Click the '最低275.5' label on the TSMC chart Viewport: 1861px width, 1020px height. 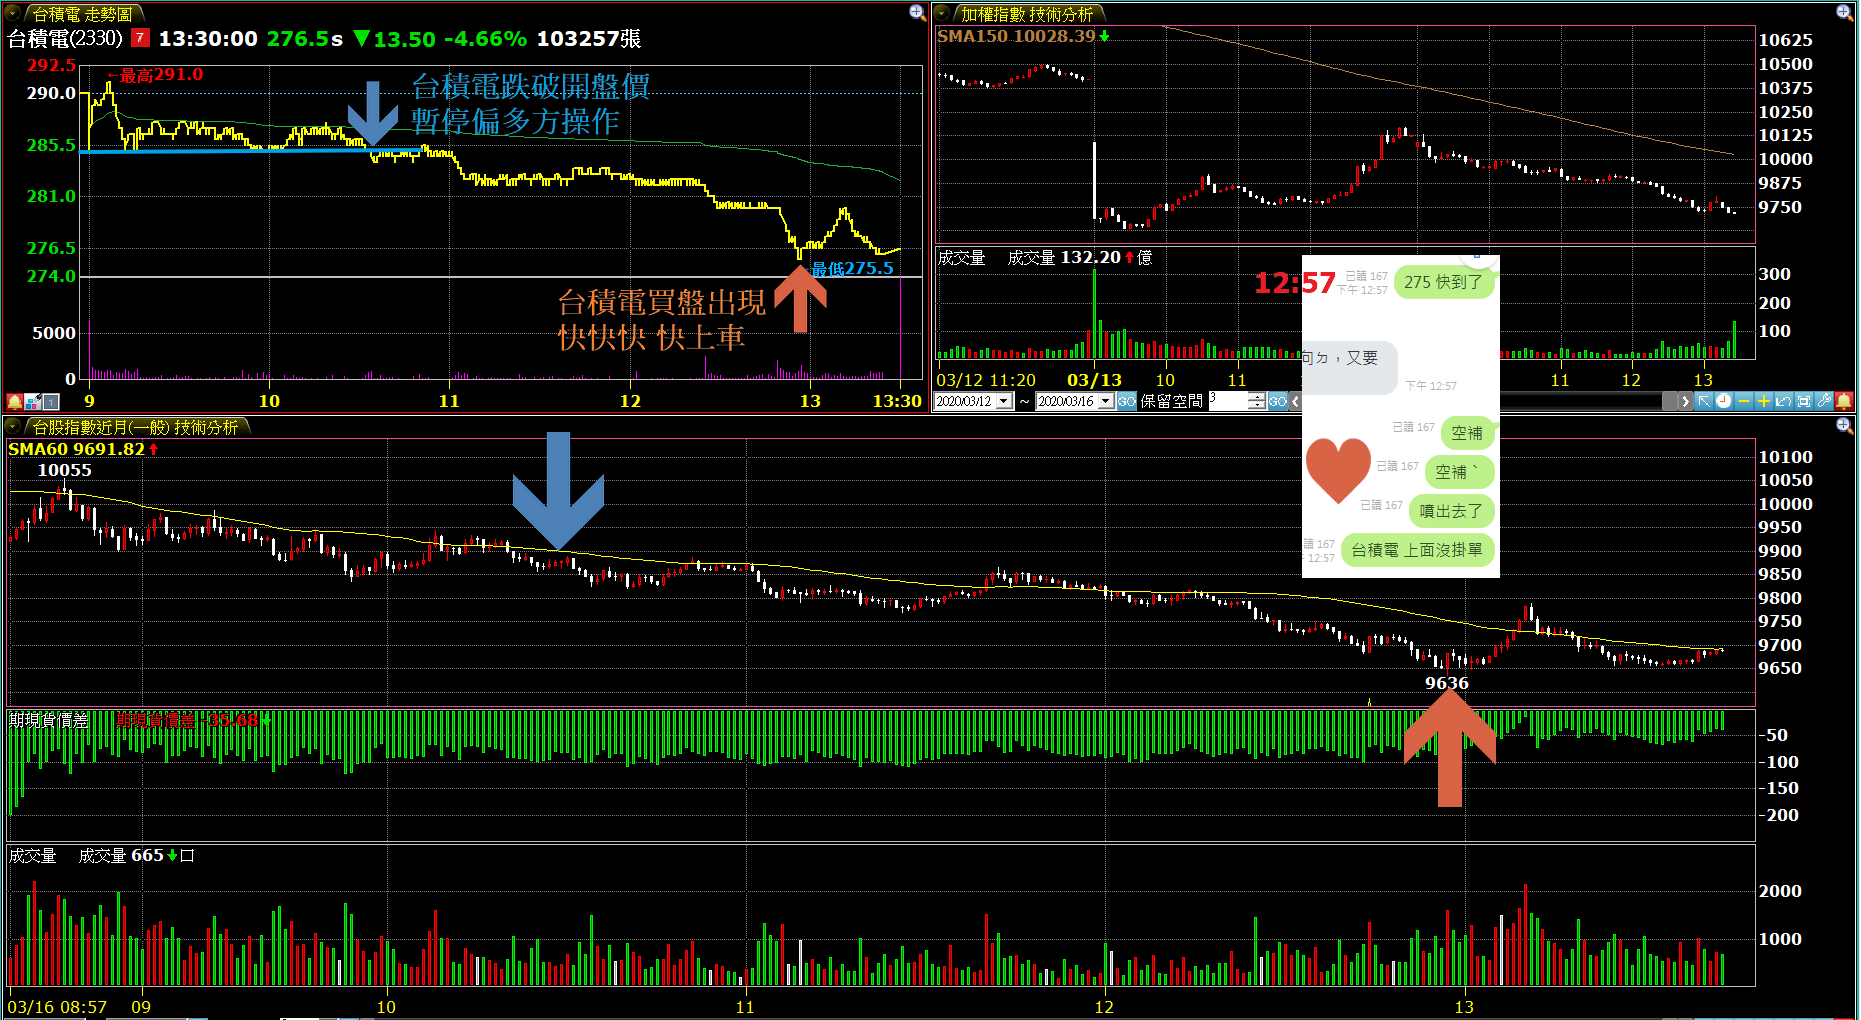tap(852, 268)
